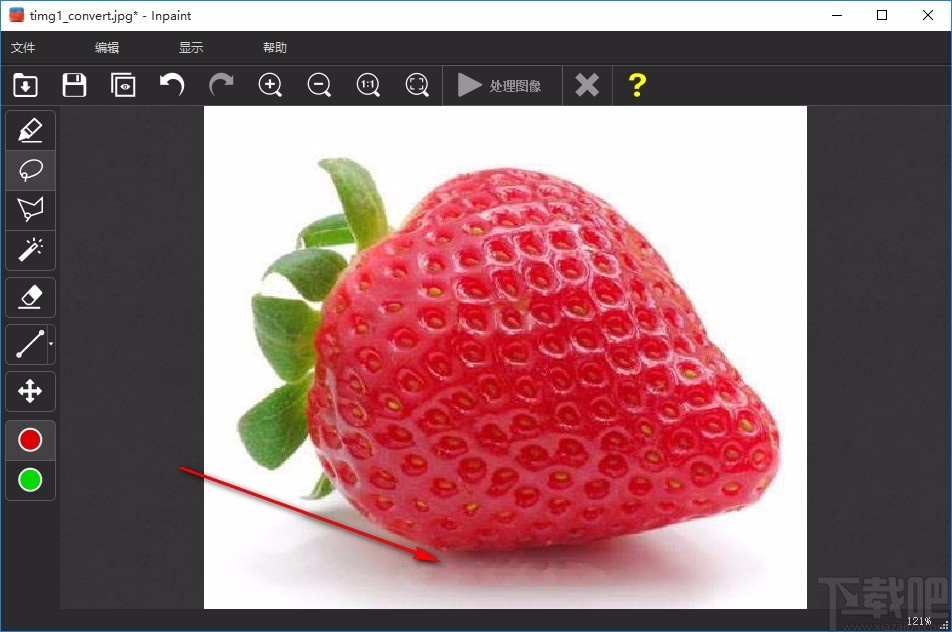Select the Eraser tool

[30, 297]
